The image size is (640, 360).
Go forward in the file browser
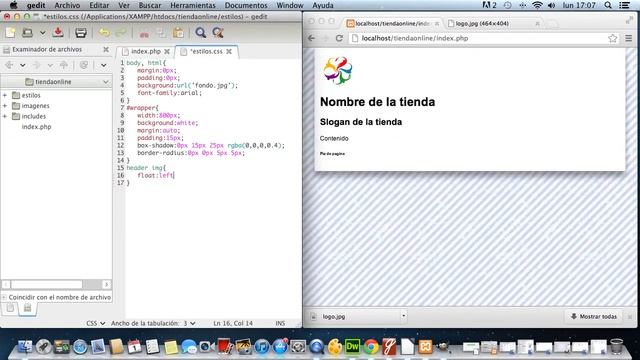[x=37, y=65]
